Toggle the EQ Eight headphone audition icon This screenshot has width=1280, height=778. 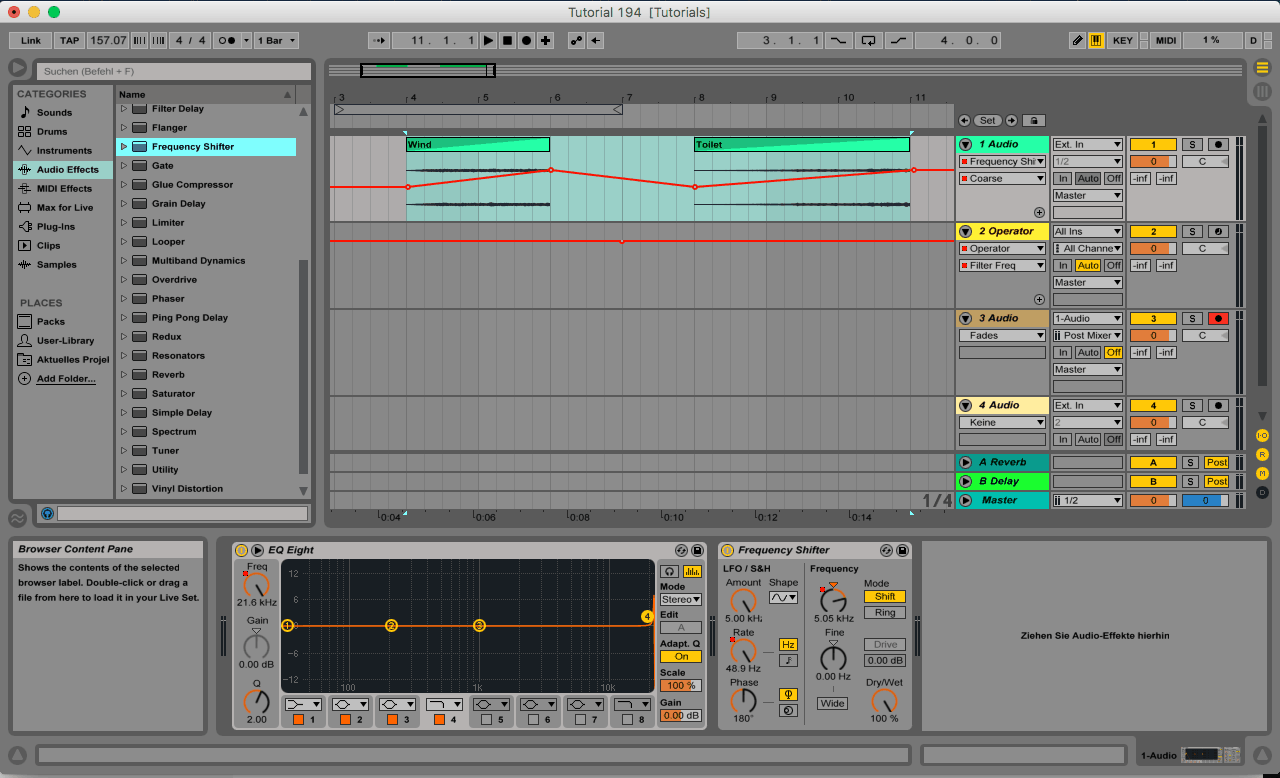click(x=671, y=571)
